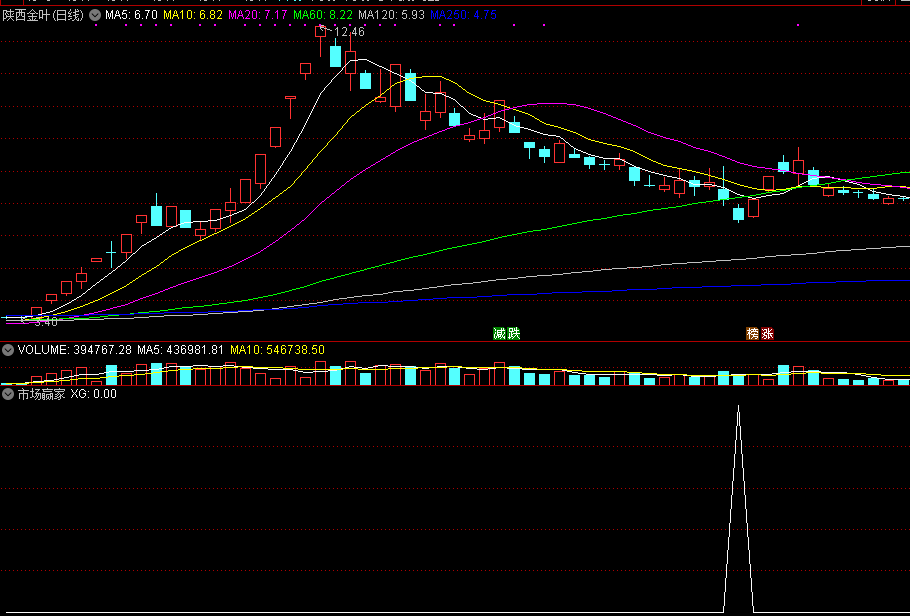Click the orange 榜 marker icon
Viewport: 910px width, 616px height.
coord(753,333)
